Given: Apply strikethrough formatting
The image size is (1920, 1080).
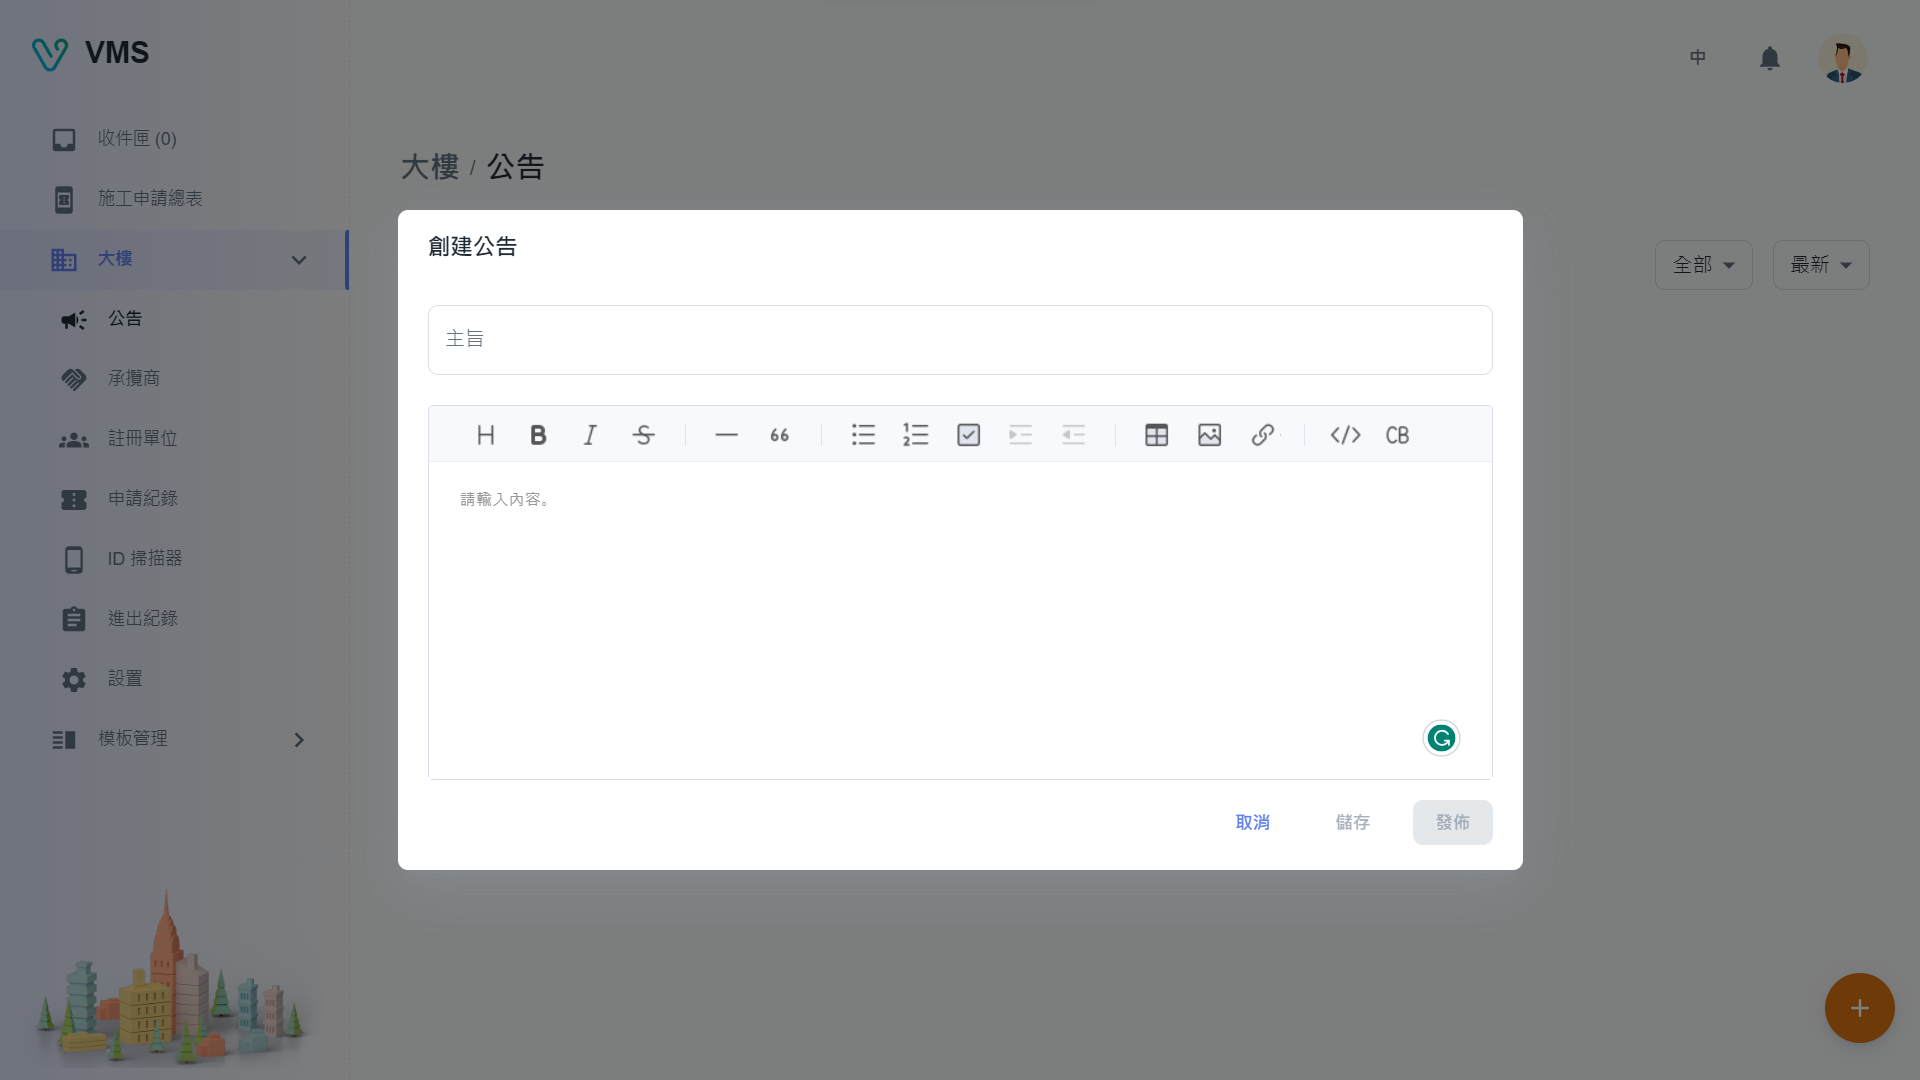Looking at the screenshot, I should (x=643, y=435).
